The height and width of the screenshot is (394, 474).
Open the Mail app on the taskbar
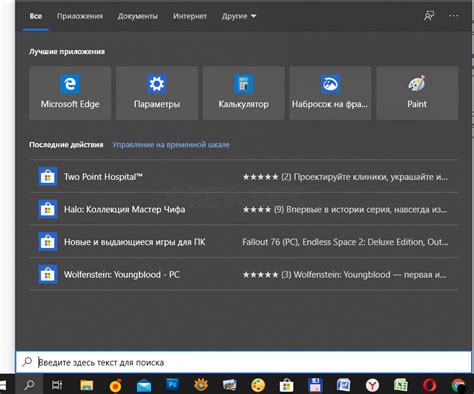click(144, 386)
